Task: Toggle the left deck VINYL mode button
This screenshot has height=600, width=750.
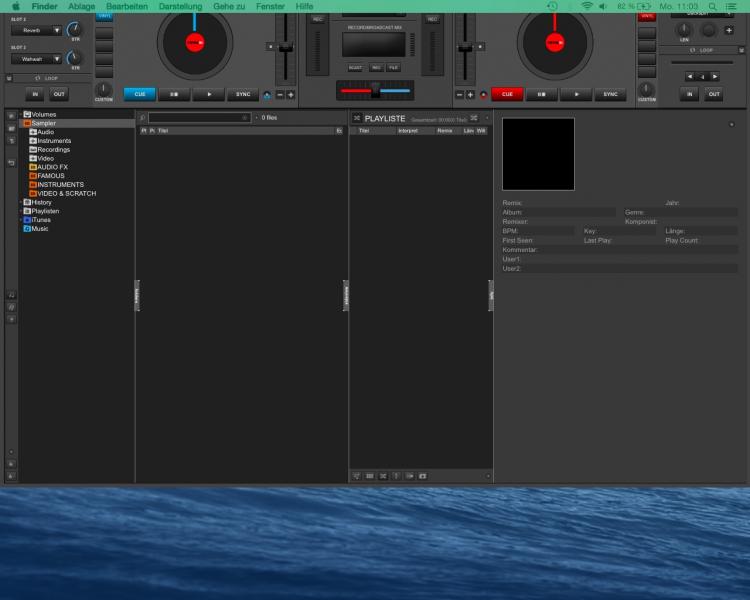Action: tap(104, 17)
